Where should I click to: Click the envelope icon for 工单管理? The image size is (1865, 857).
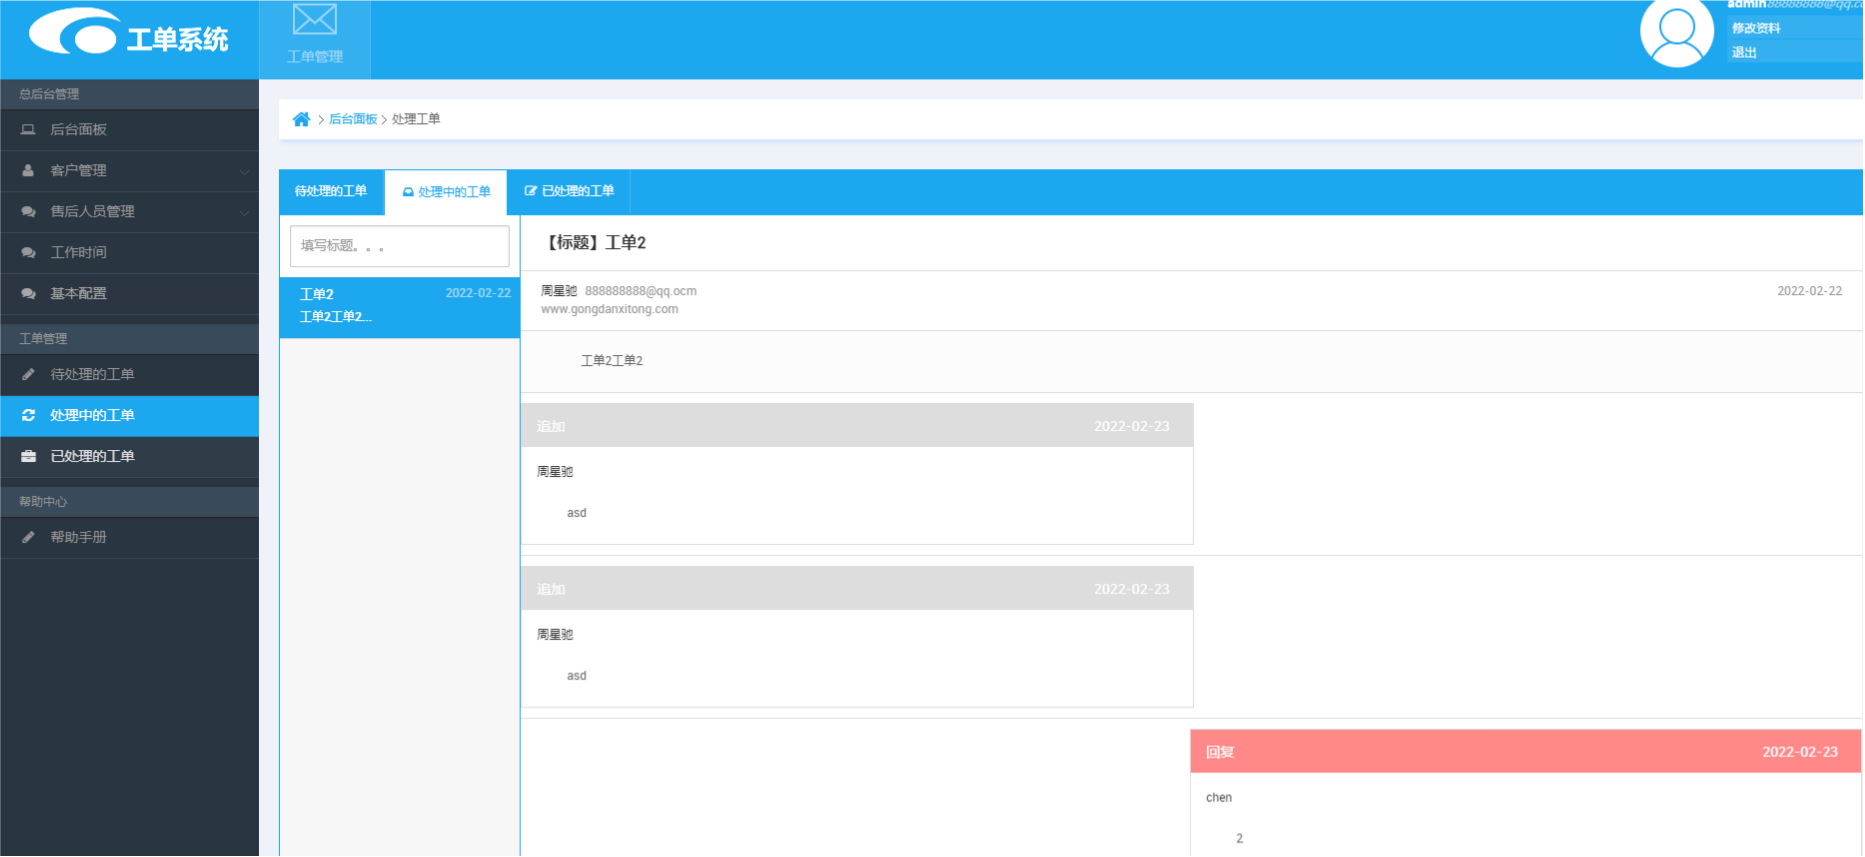[314, 20]
